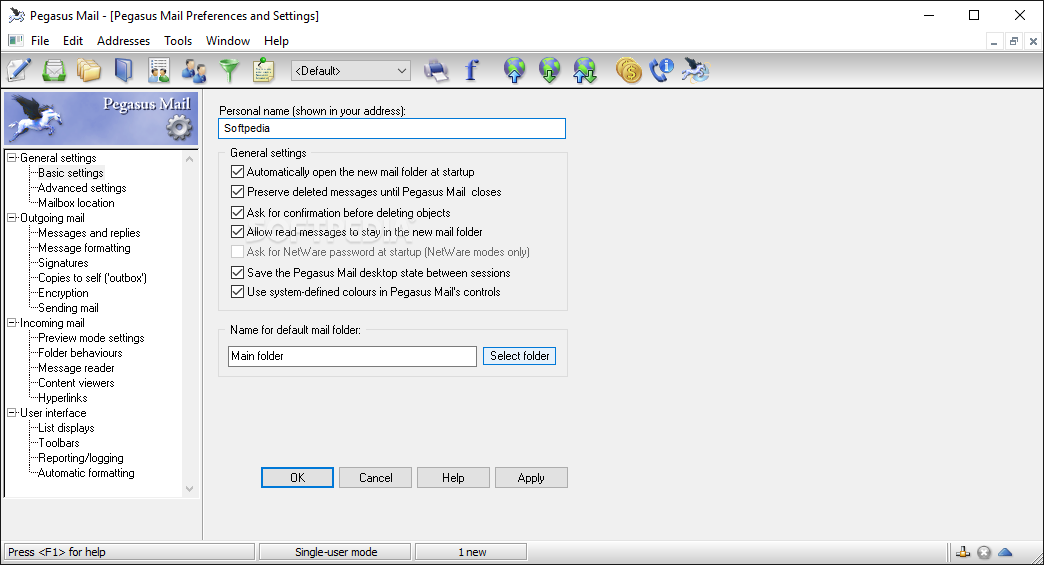The image size is (1044, 565).
Task: Click the document system icon beside File menu
Action: tap(16, 41)
